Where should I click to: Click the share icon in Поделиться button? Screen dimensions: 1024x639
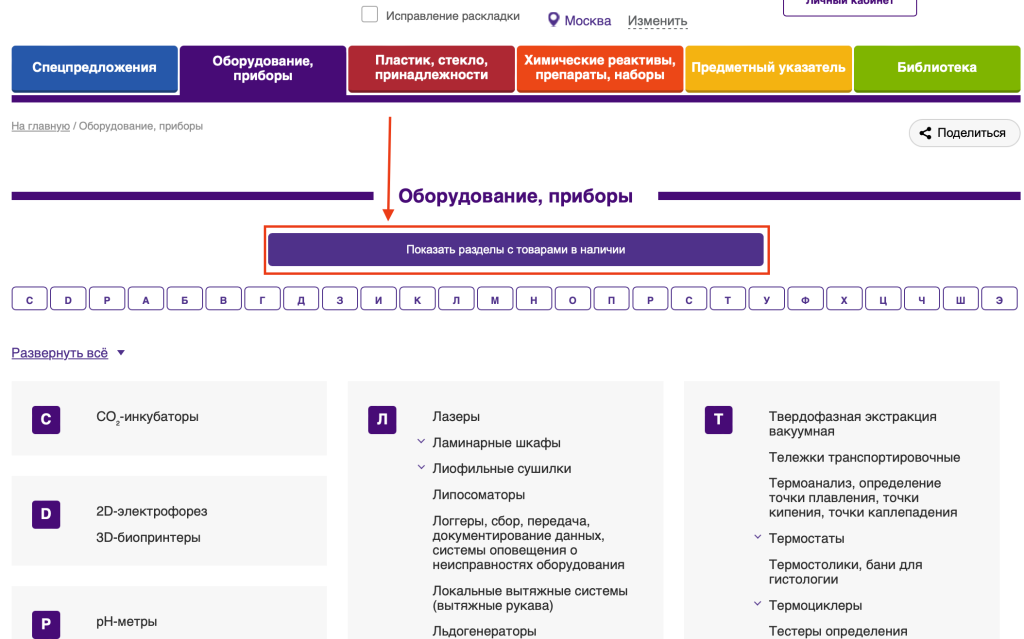pos(925,133)
